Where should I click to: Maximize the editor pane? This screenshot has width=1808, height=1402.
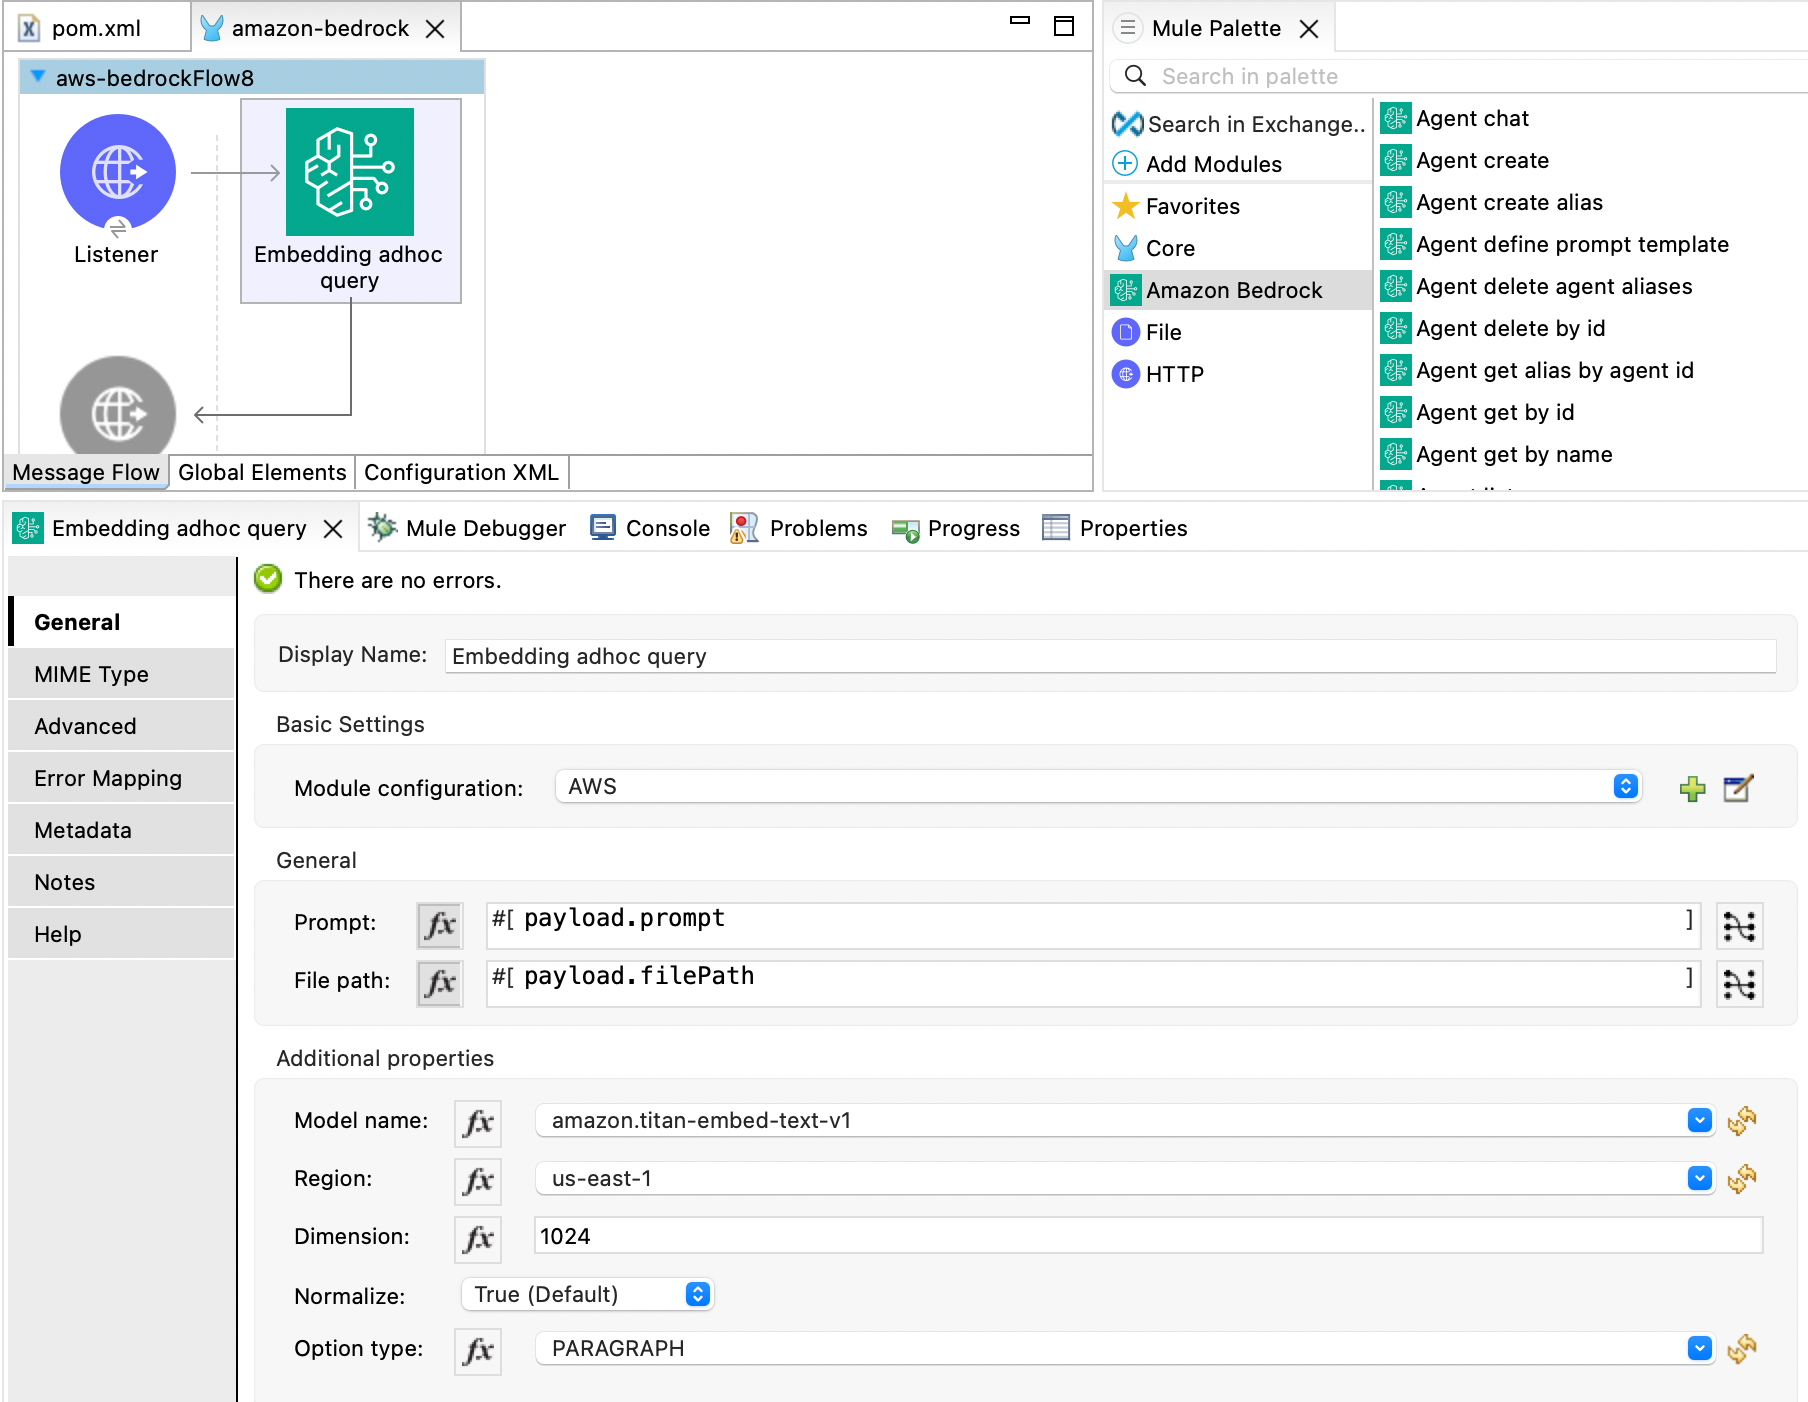tap(1064, 26)
